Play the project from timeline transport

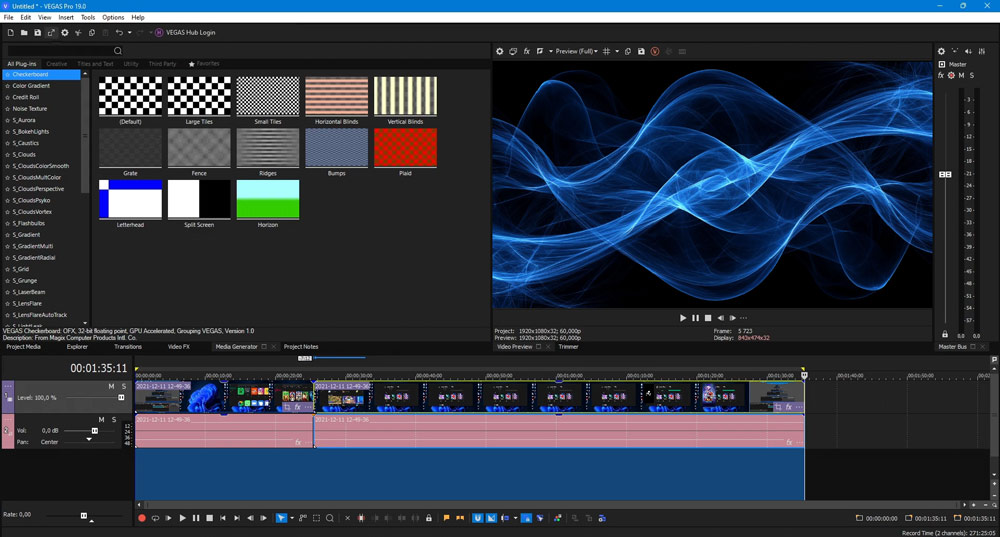pyautogui.click(x=182, y=518)
